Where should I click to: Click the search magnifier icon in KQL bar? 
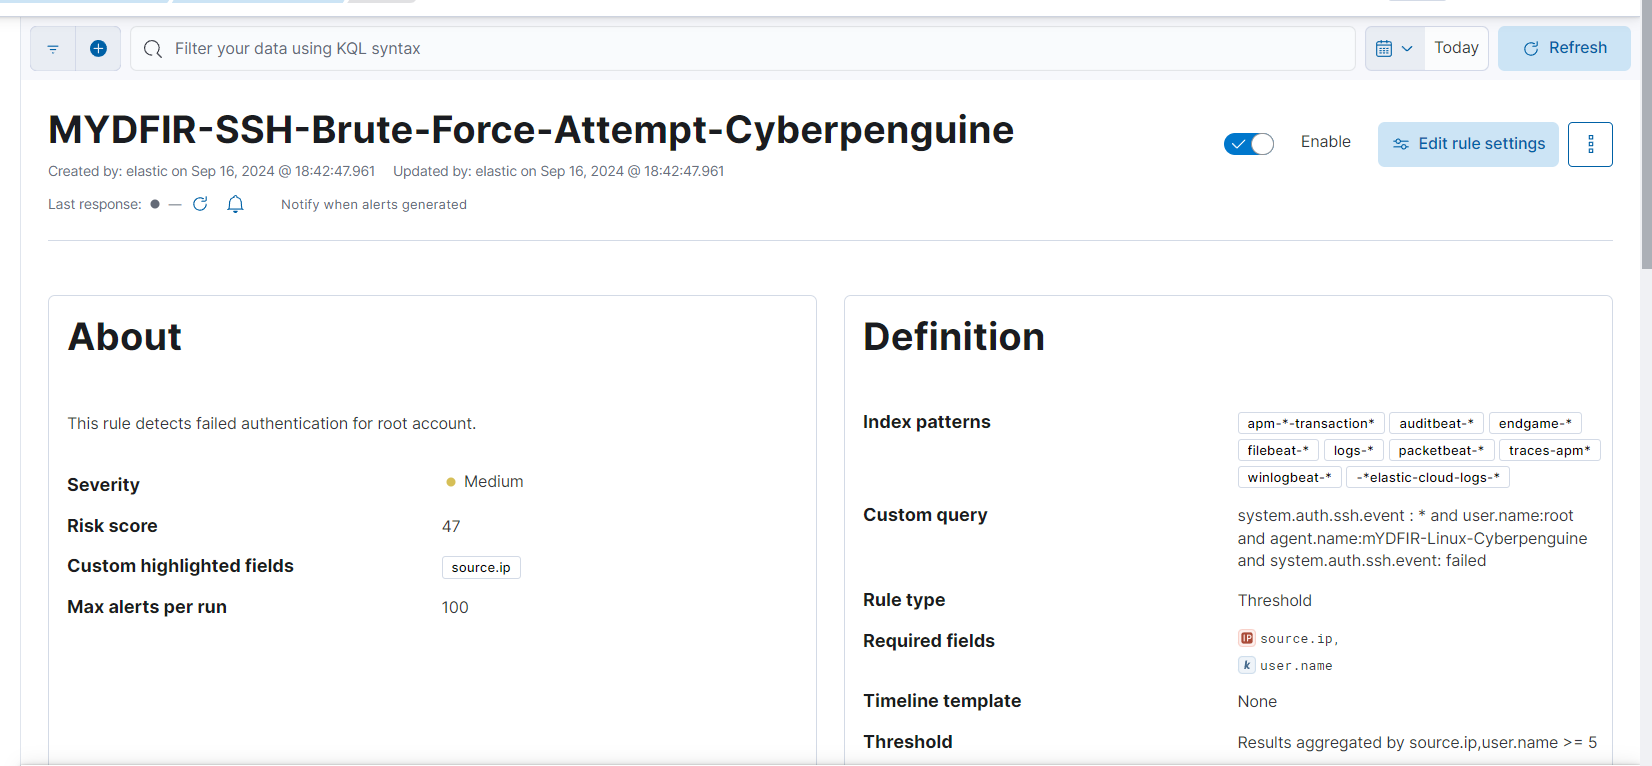point(153,49)
